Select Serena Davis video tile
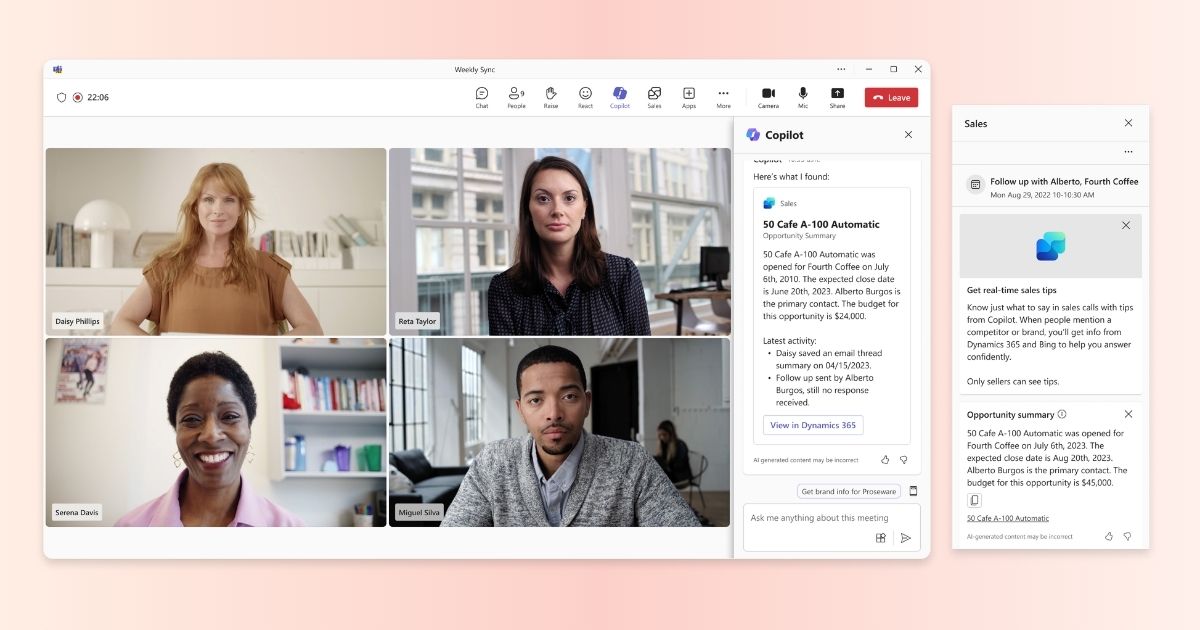Screen dimensions: 1200x630 [x=216, y=432]
